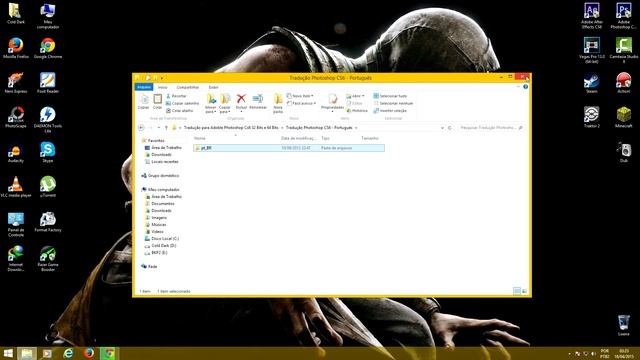The image size is (640, 360).
Task: Click the Renomear ribbon icon
Action: [x=258, y=101]
